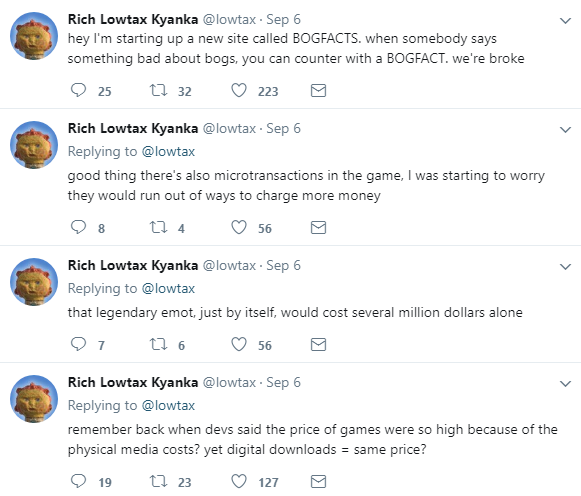Retweet the microtransactions tweet
The image size is (581, 496).
point(158,227)
